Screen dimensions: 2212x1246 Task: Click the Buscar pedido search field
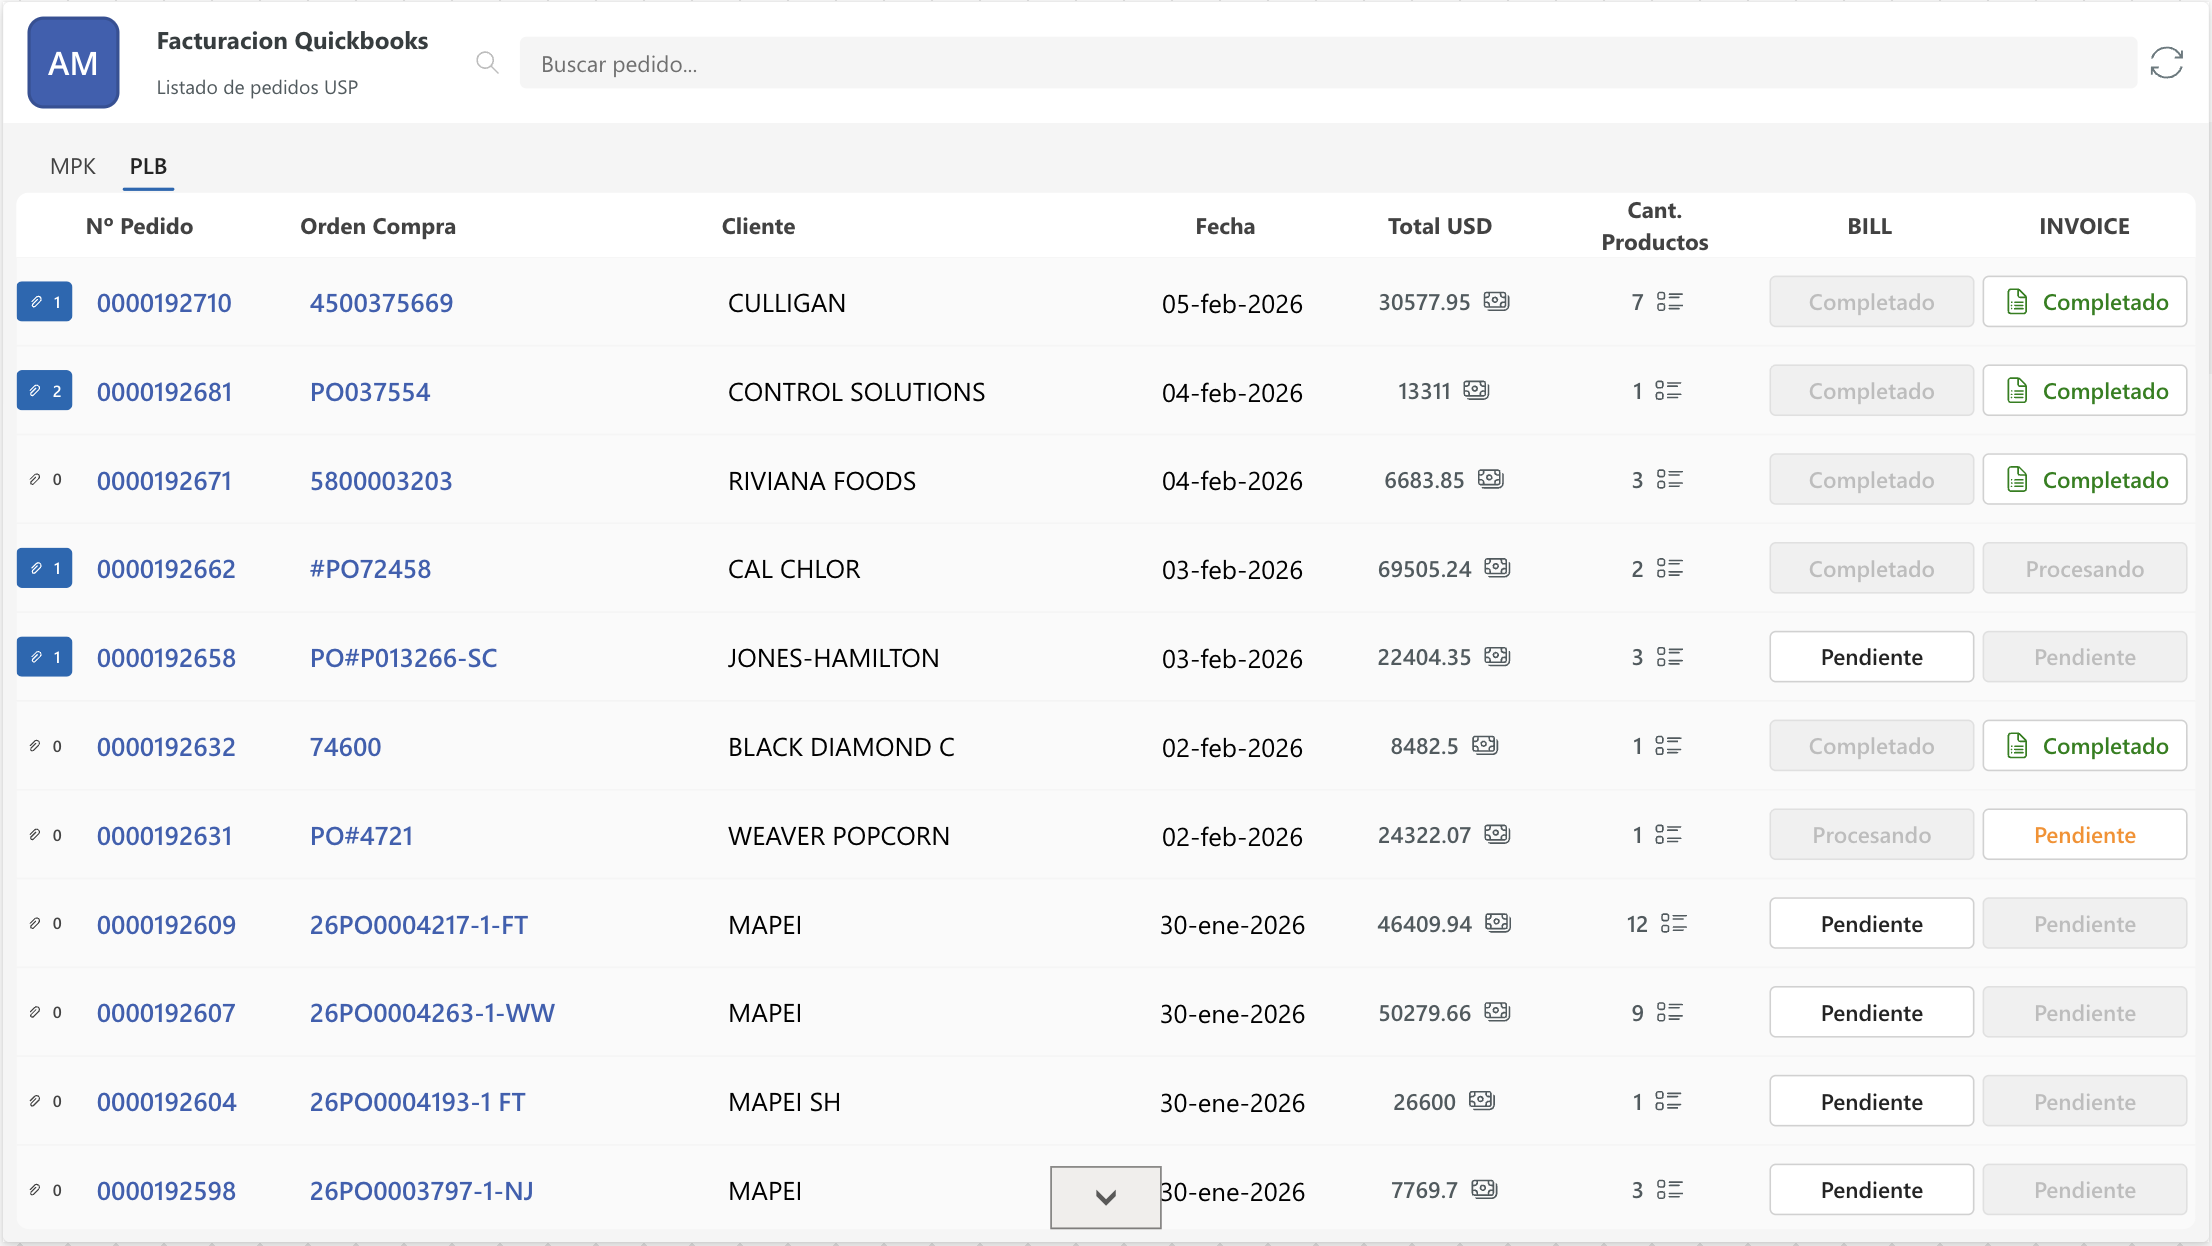[1327, 64]
